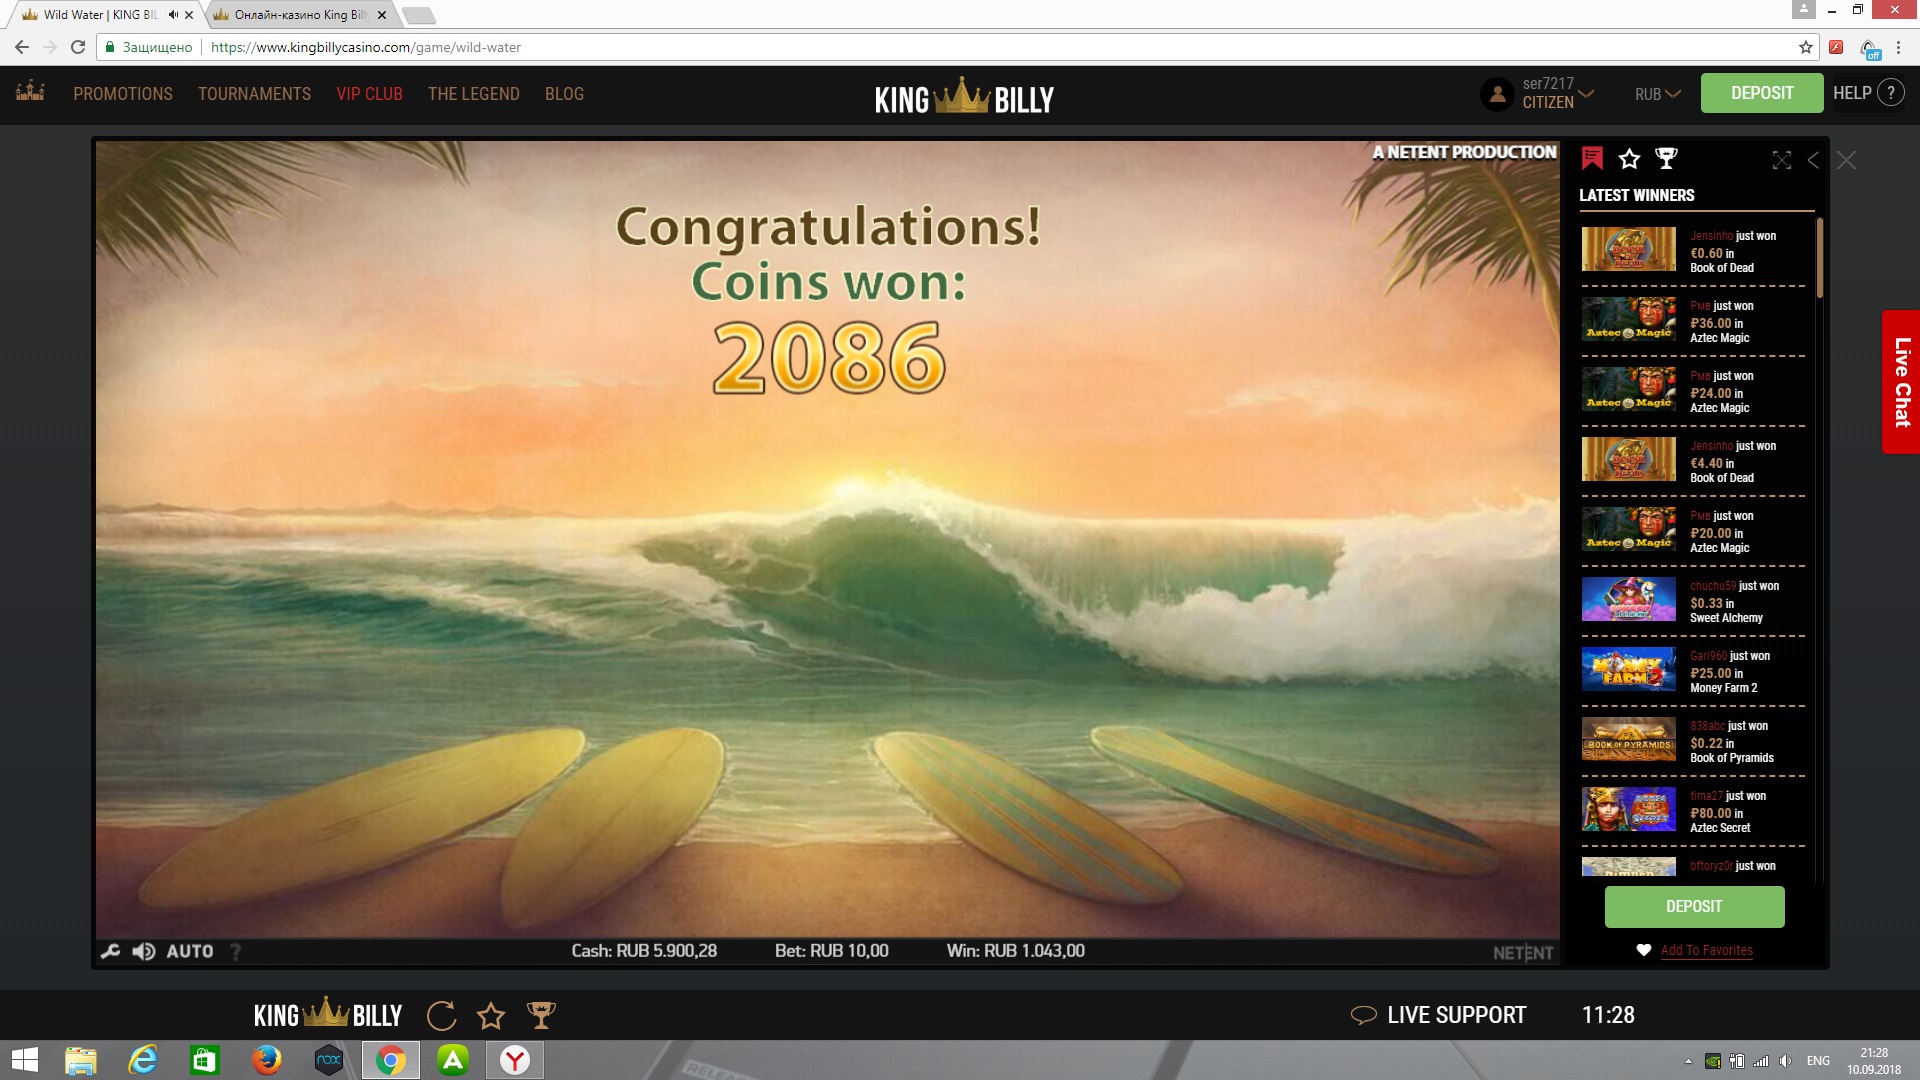Click the bottom bar trophy icon
Image resolution: width=1920 pixels, height=1080 pixels.
tap(541, 1016)
